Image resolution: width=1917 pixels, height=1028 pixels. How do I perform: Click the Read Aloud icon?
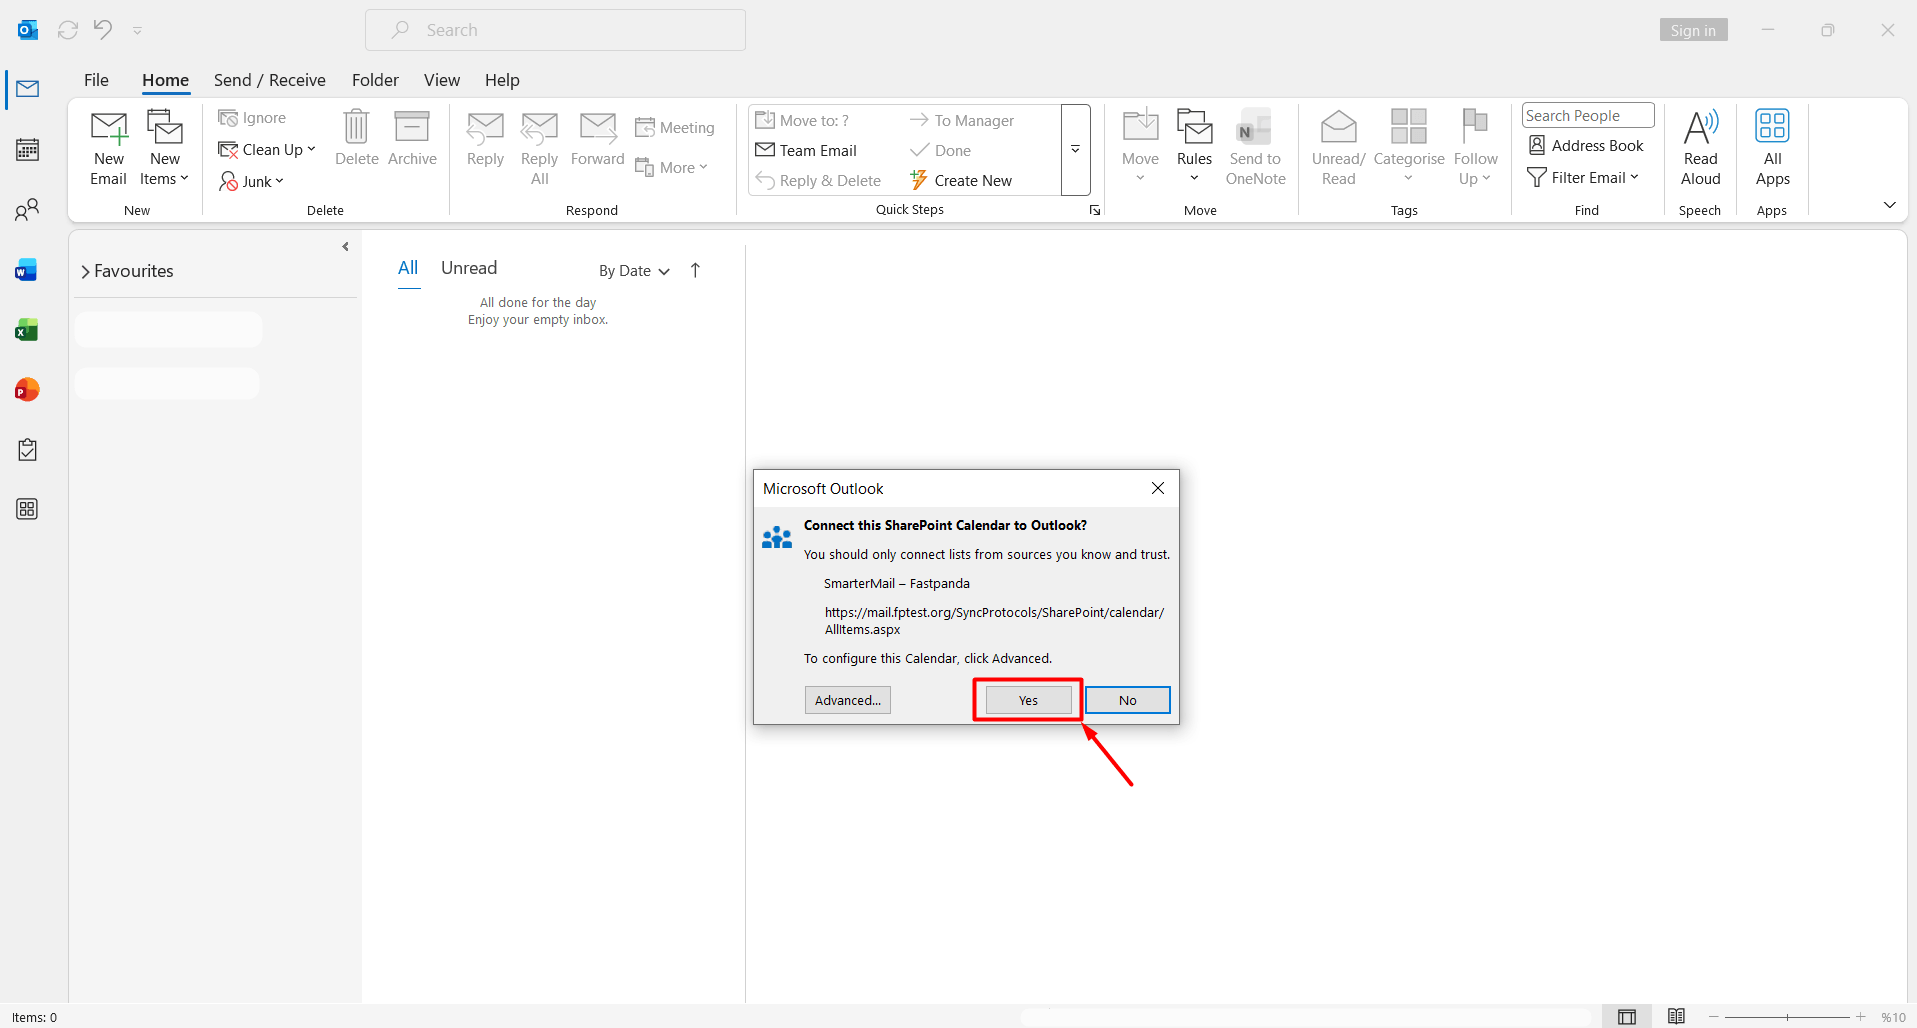coord(1700,147)
